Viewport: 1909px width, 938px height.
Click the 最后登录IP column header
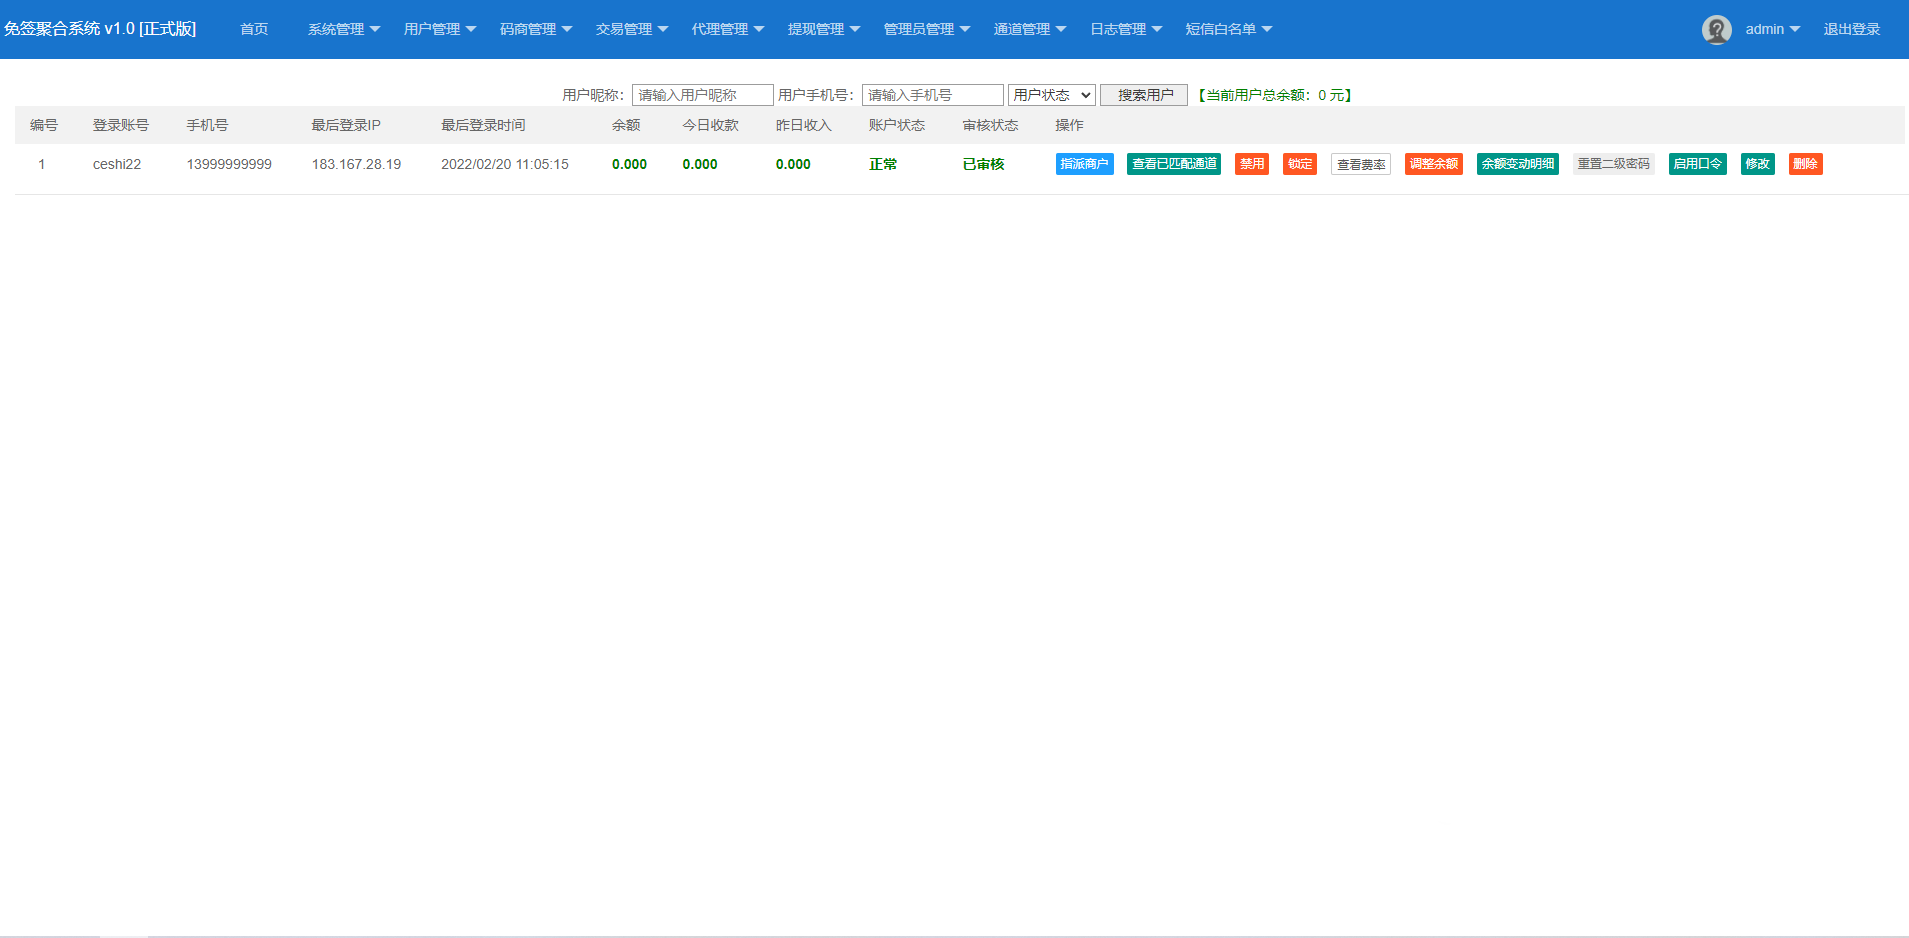point(346,125)
